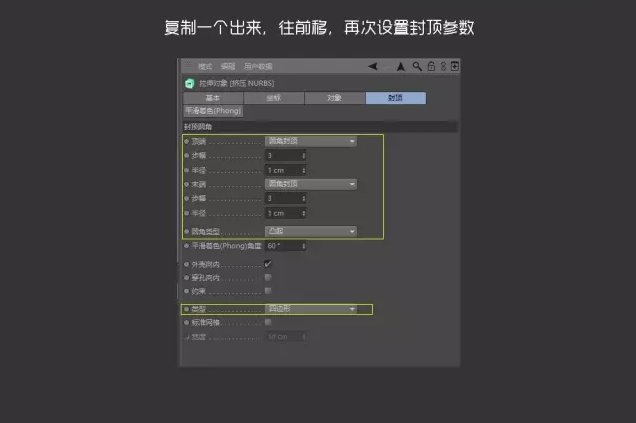Click the 半径 1 cm field under 顶端
The image size is (636, 423).
(286, 170)
